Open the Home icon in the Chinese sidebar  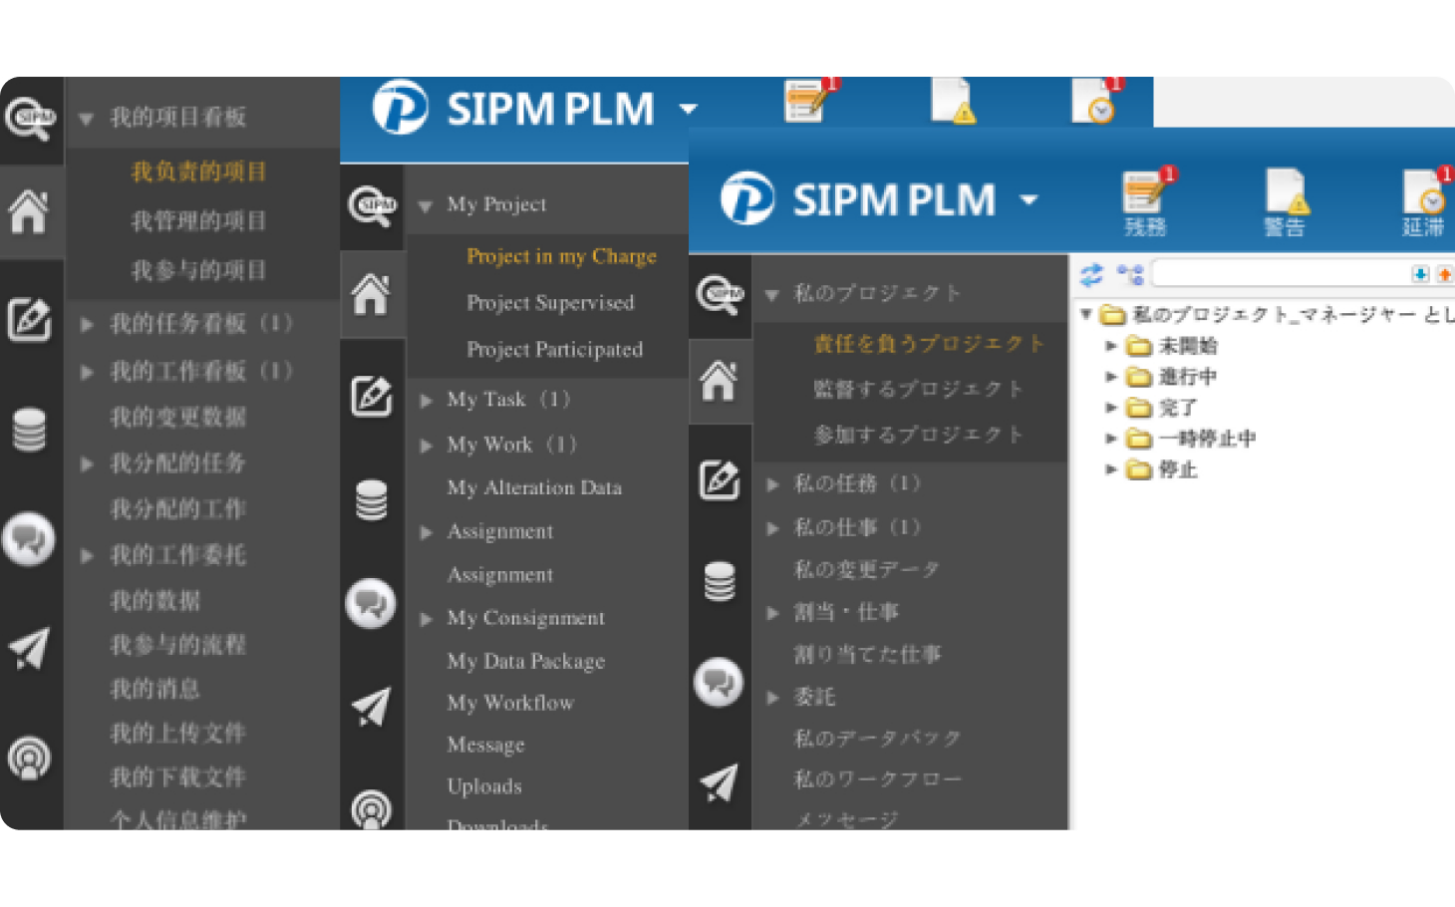29,211
